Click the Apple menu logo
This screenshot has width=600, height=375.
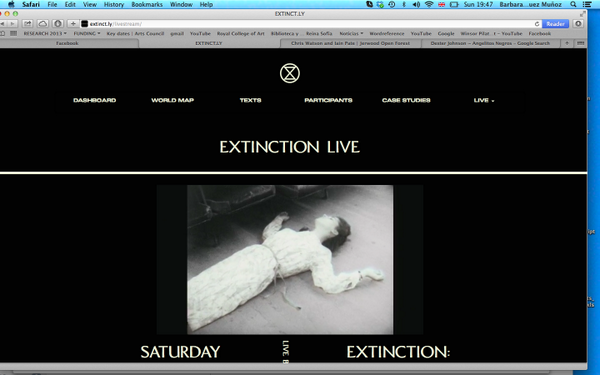[x=11, y=4]
